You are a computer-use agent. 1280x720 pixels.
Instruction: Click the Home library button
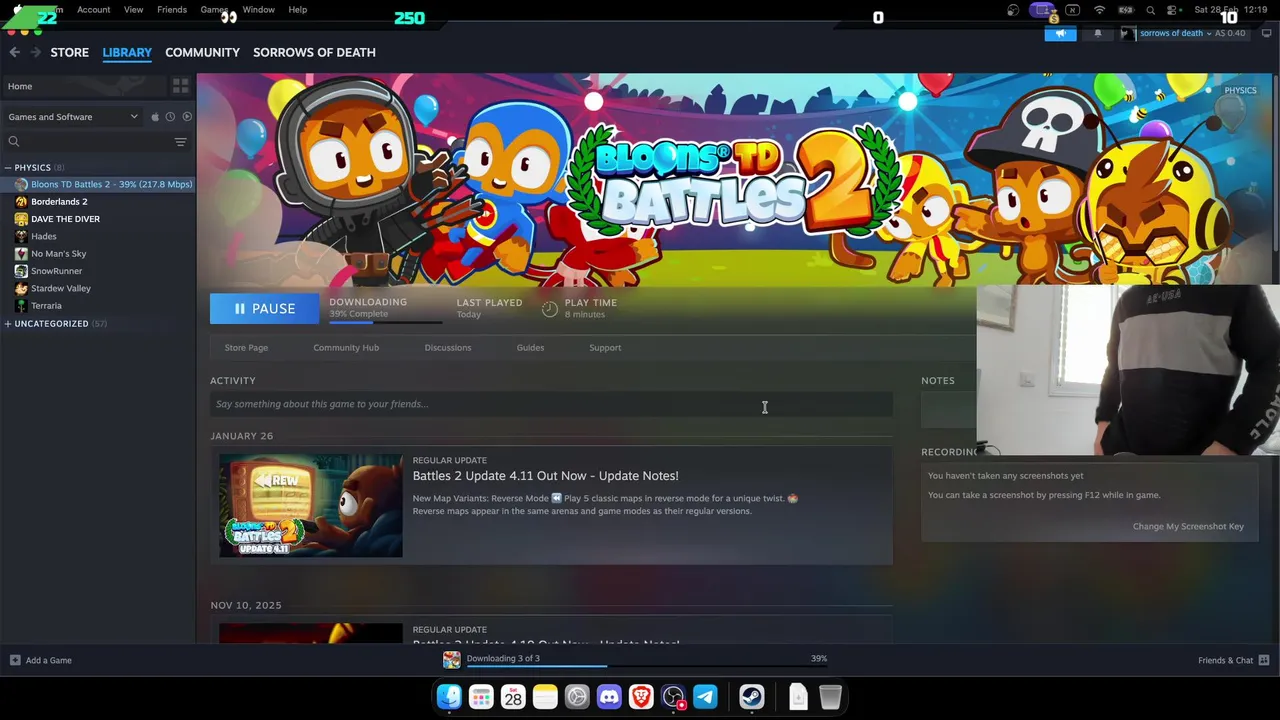[x=83, y=86]
